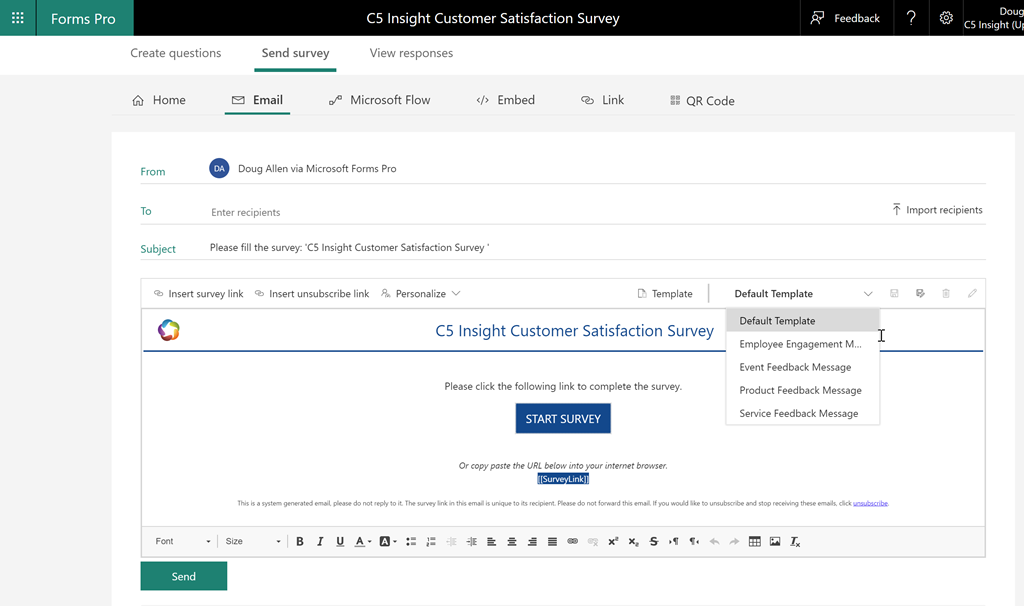The image size is (1024, 606).
Task: Click the unlink icon
Action: coord(593,541)
